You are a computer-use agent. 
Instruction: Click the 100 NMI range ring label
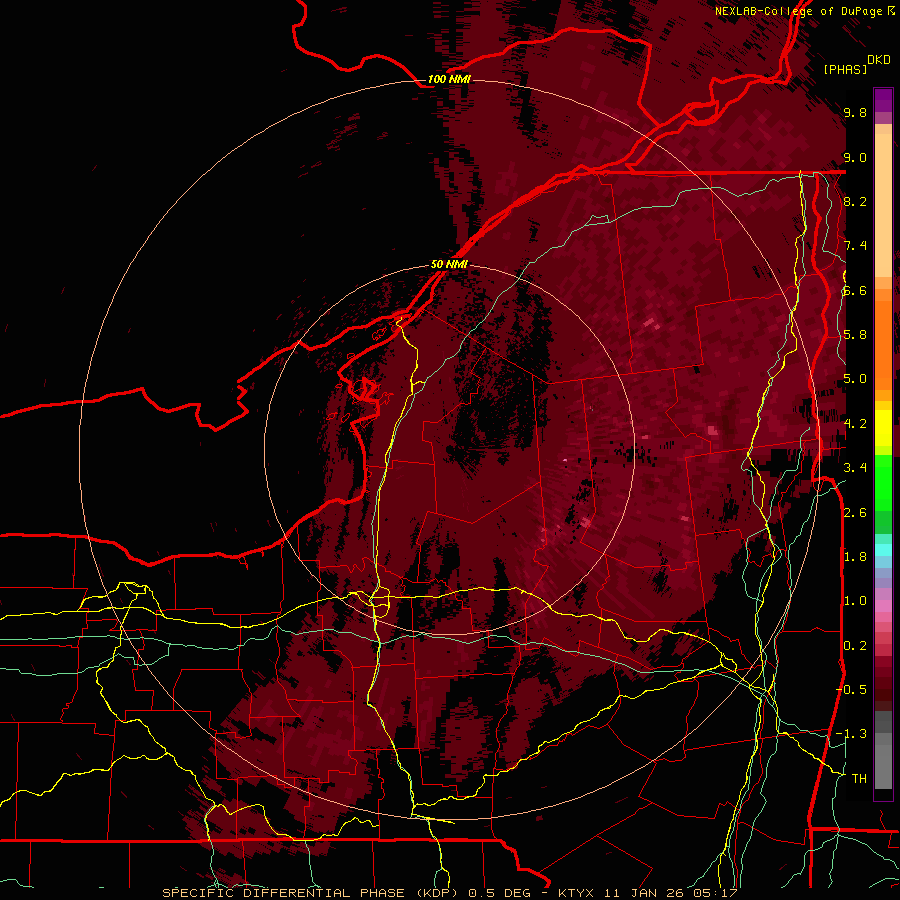pos(449,79)
